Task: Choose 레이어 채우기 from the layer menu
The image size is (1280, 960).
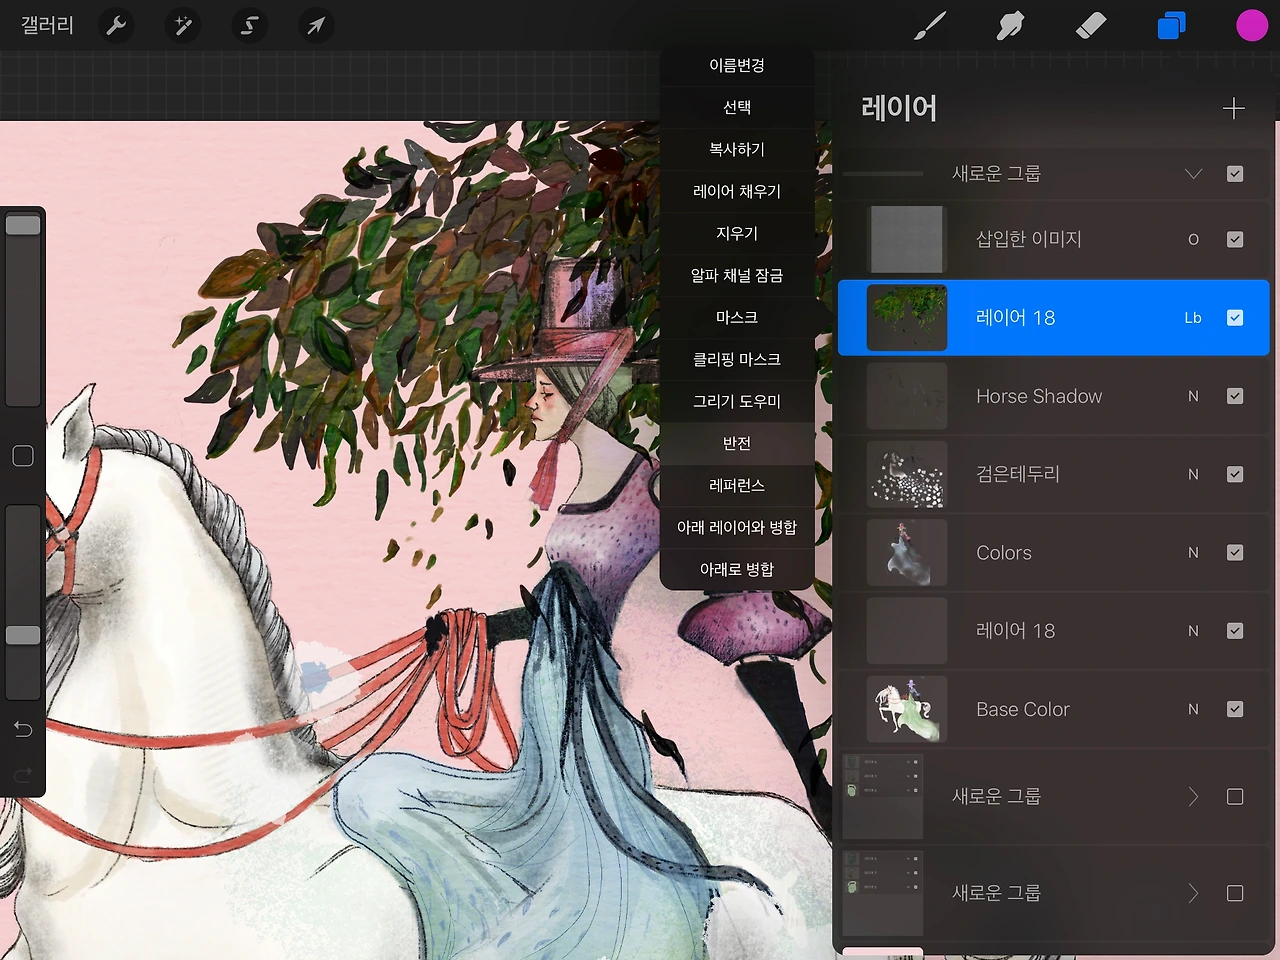Action: 737,191
